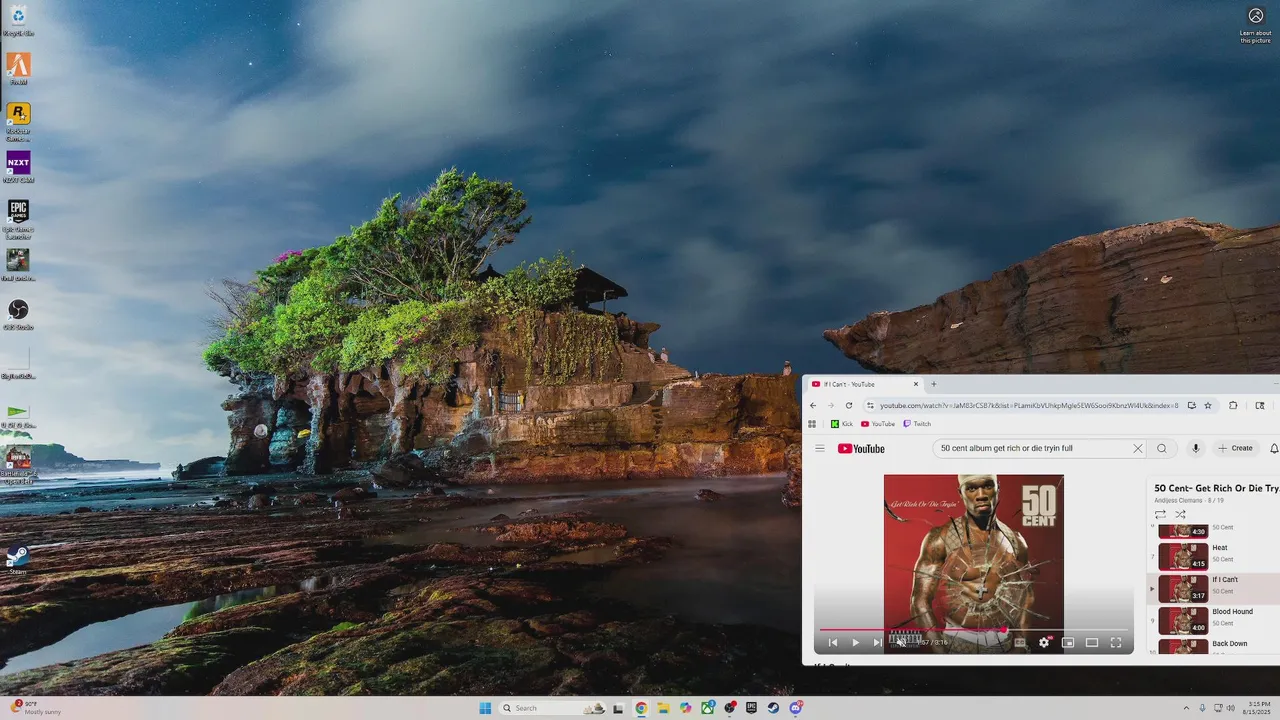Open Task View on the taskbar
The width and height of the screenshot is (1280, 720).
point(619,708)
